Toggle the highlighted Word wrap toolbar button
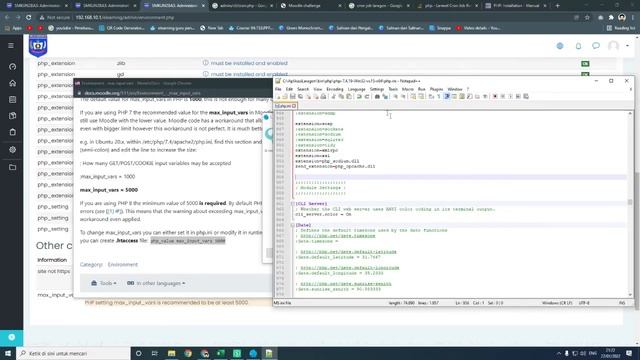The width and height of the screenshot is (640, 360). (x=447, y=96)
